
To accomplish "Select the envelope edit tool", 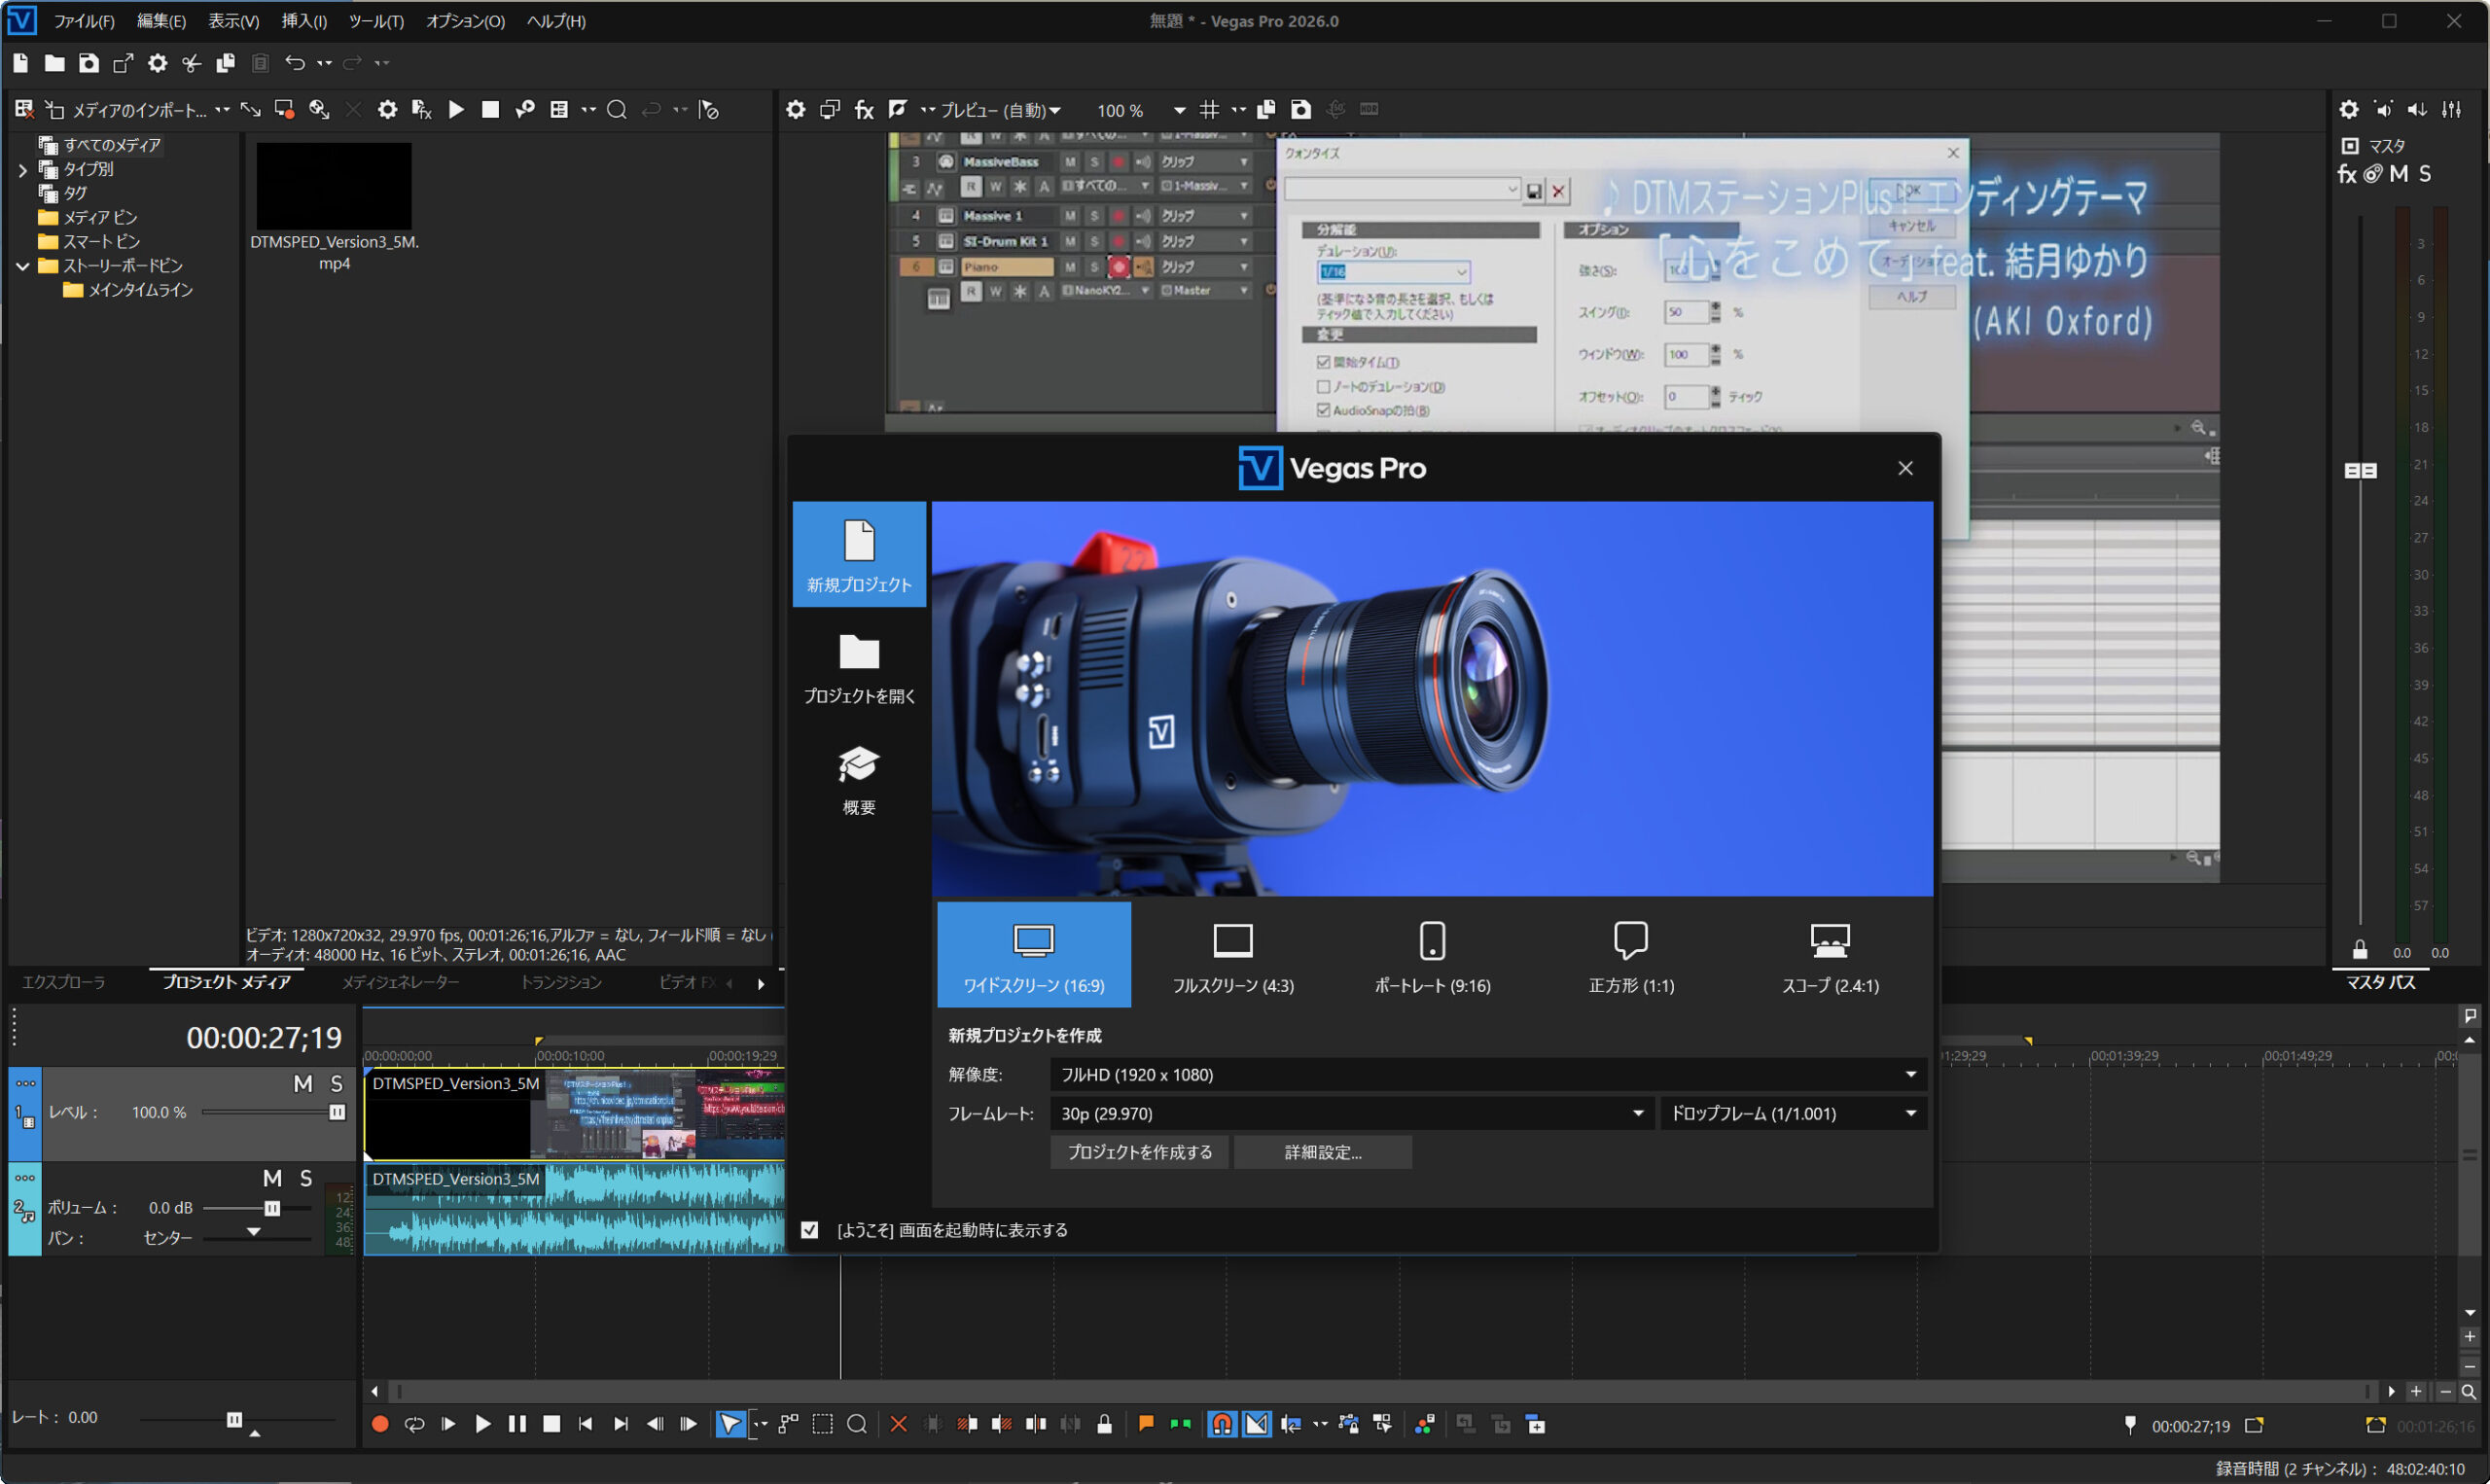I will 789,1424.
